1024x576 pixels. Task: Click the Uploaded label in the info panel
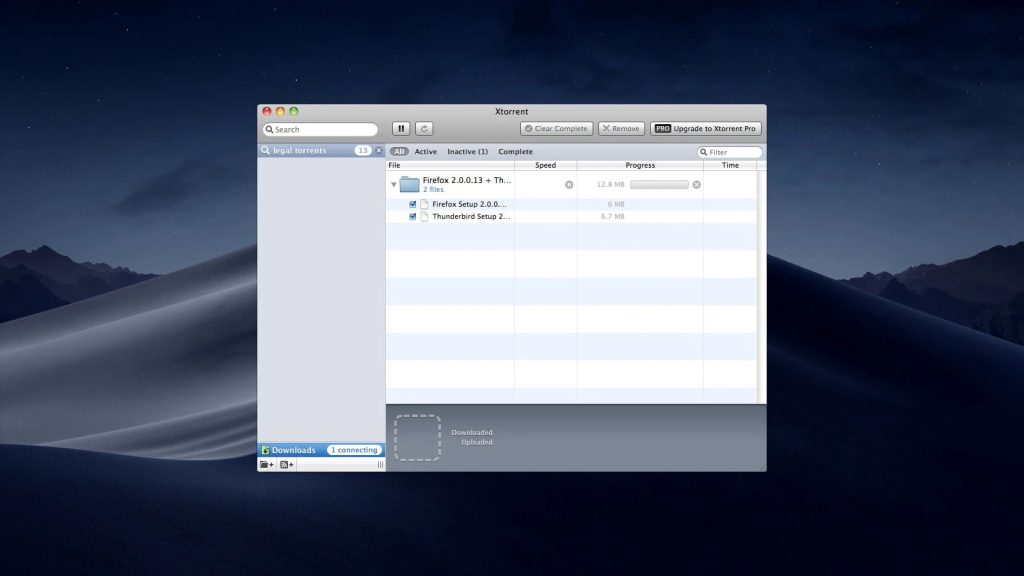477,442
